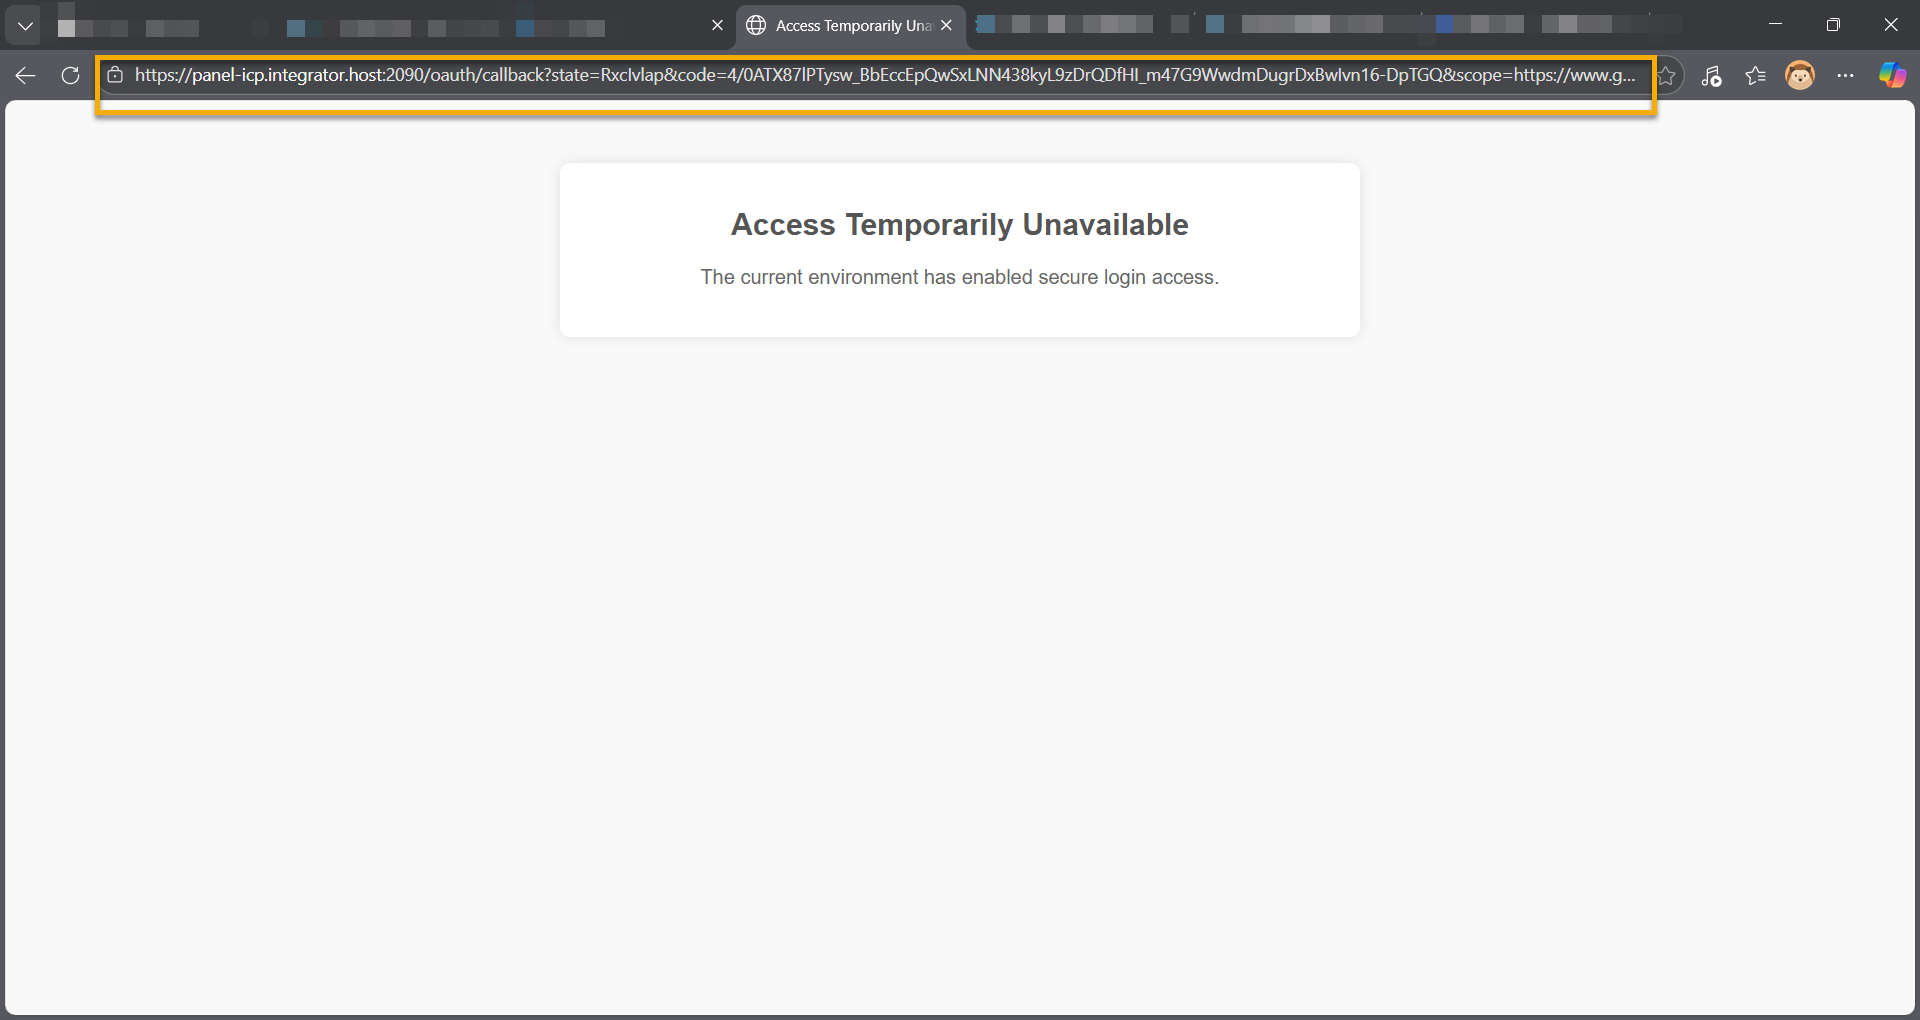This screenshot has width=1920, height=1020.
Task: Add this page to favorites star
Action: point(1666,76)
